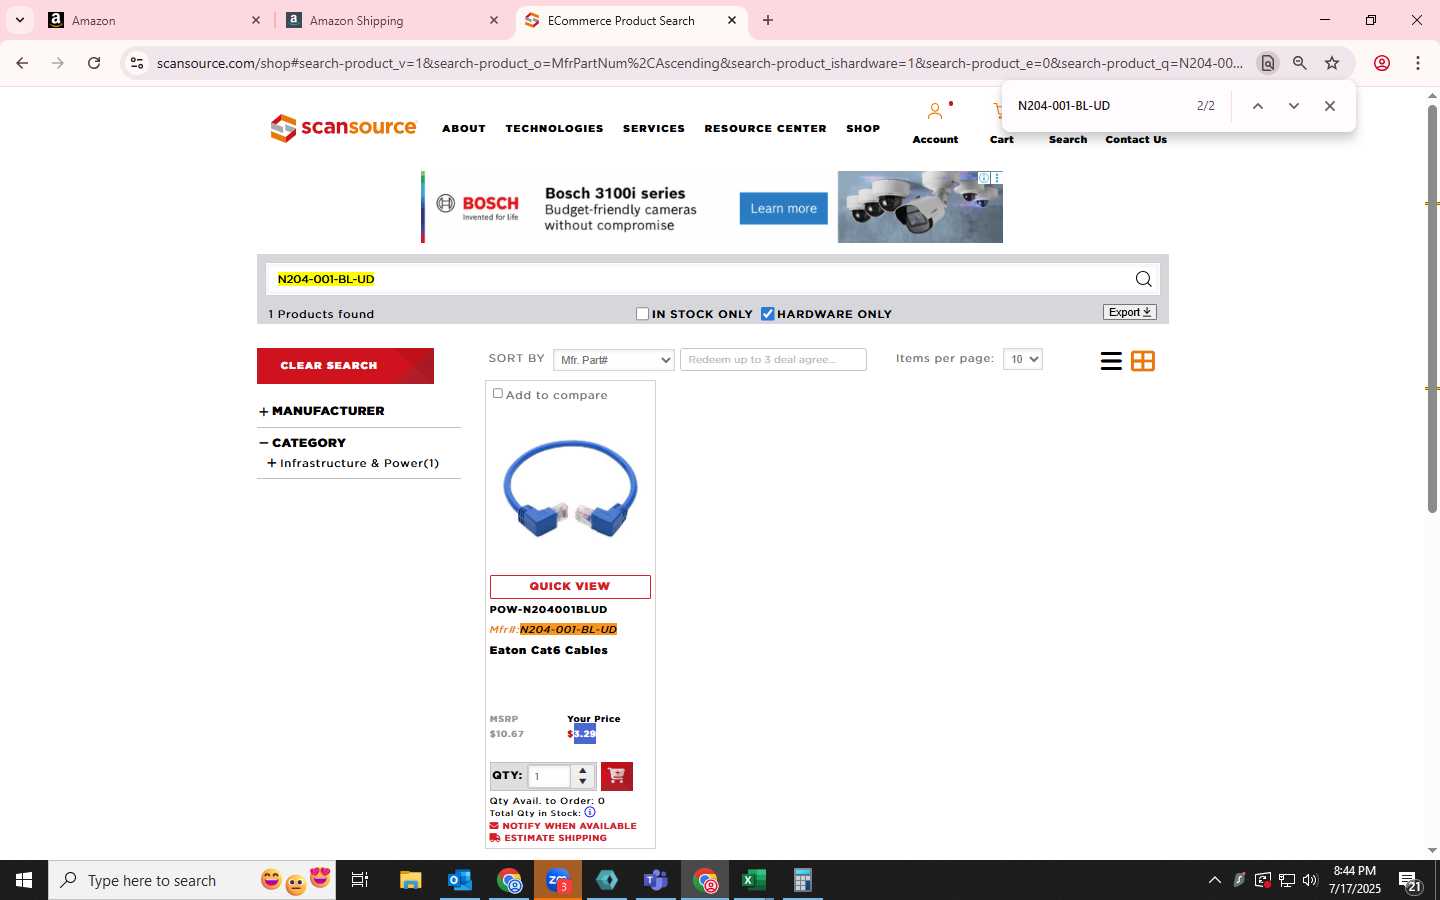This screenshot has height=900, width=1440.
Task: Click the browser address bar URL
Action: pyautogui.click(x=700, y=63)
